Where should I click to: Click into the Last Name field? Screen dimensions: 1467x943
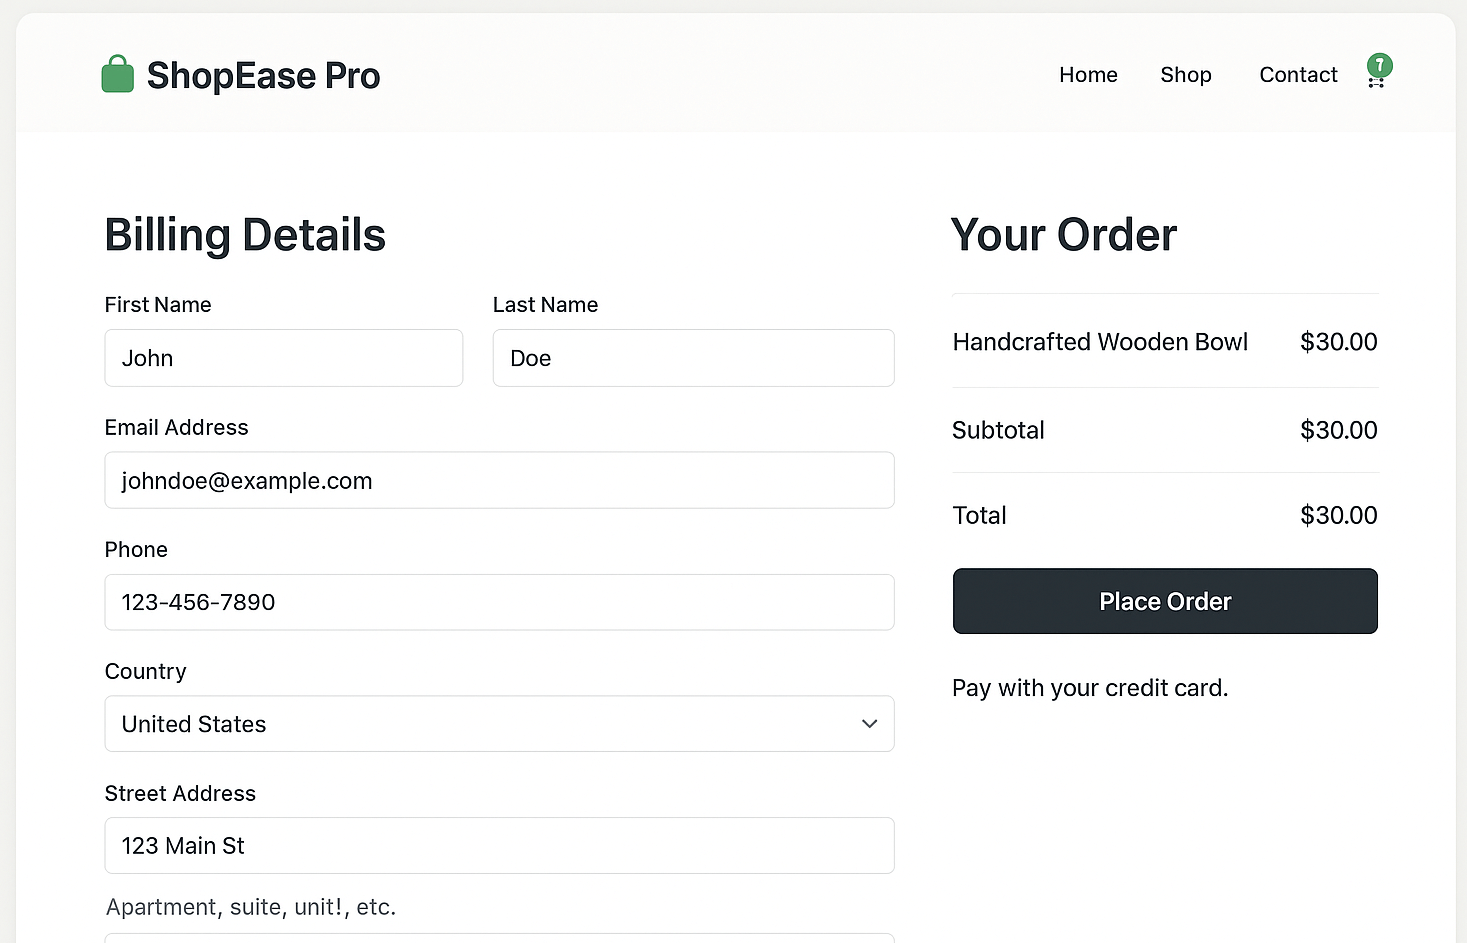pos(693,358)
